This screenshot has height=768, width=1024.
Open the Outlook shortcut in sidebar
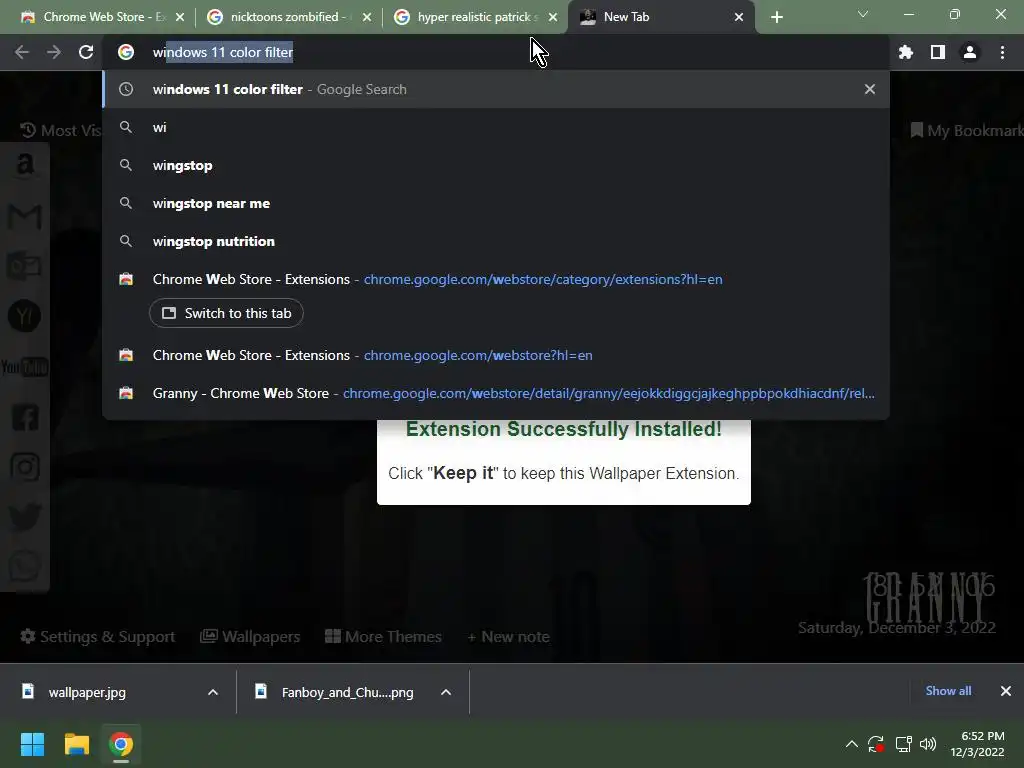(25, 266)
